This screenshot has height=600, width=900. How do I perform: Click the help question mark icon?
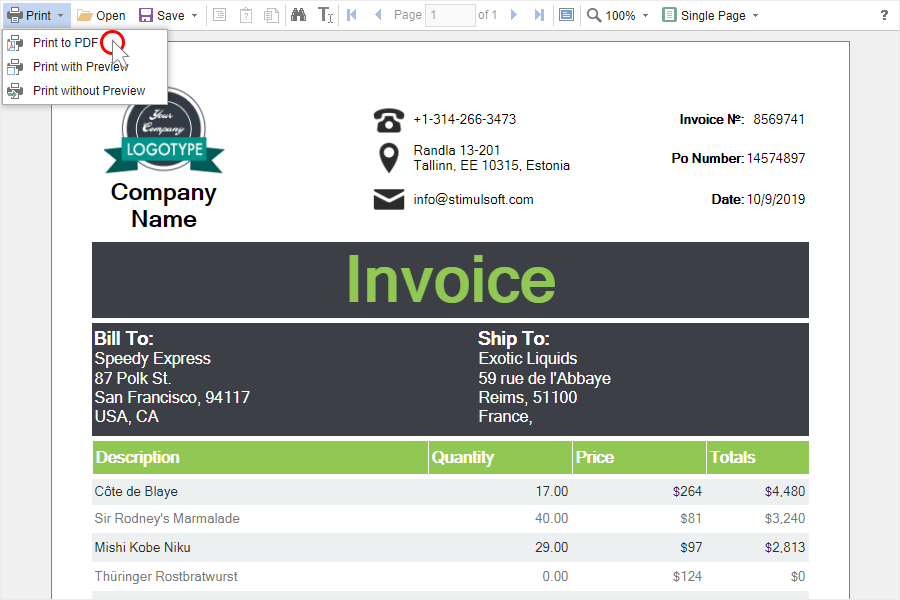(884, 16)
